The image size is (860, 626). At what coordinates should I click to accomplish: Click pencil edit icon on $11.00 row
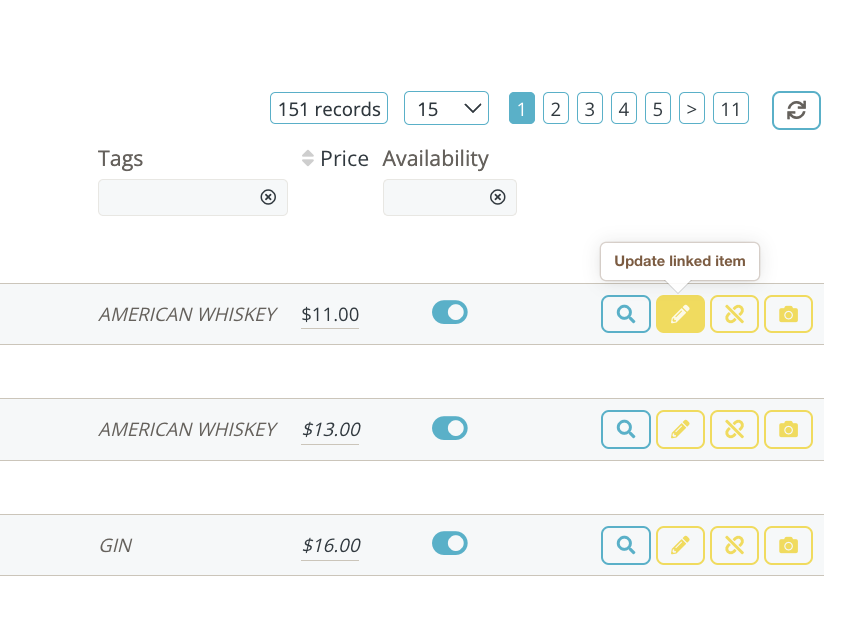680,314
